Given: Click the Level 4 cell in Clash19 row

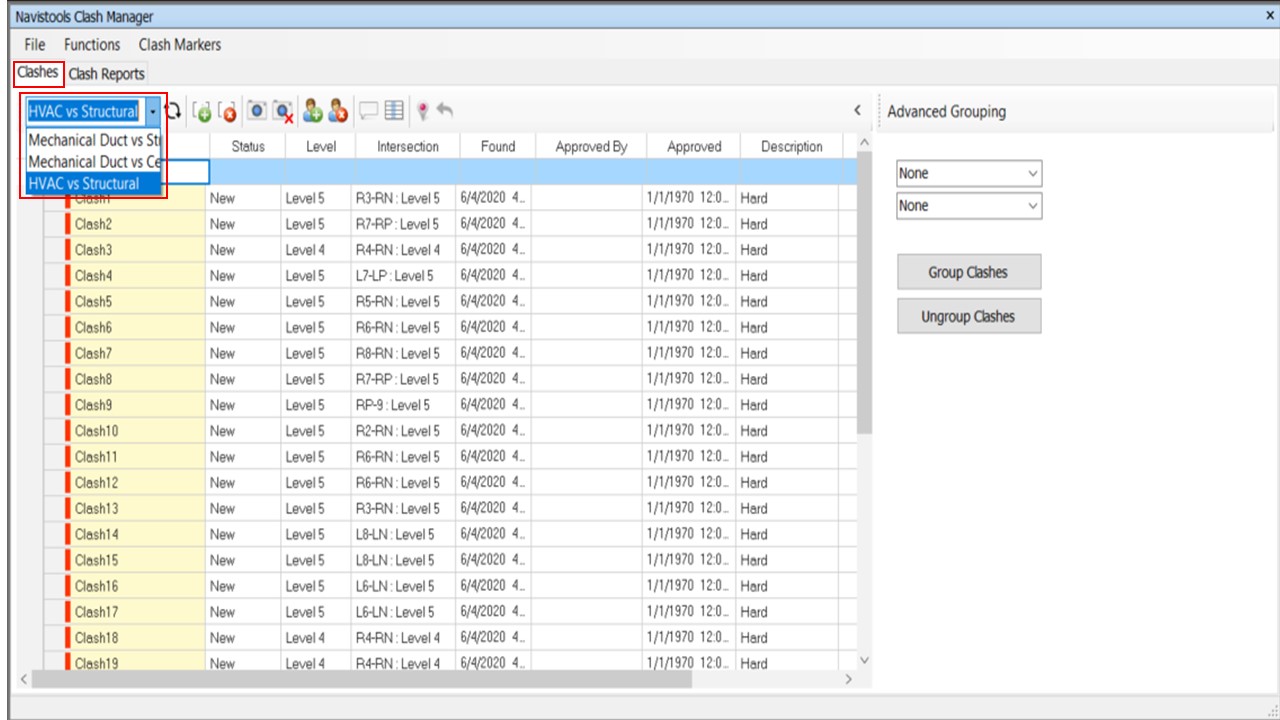Looking at the screenshot, I should click(x=318, y=664).
